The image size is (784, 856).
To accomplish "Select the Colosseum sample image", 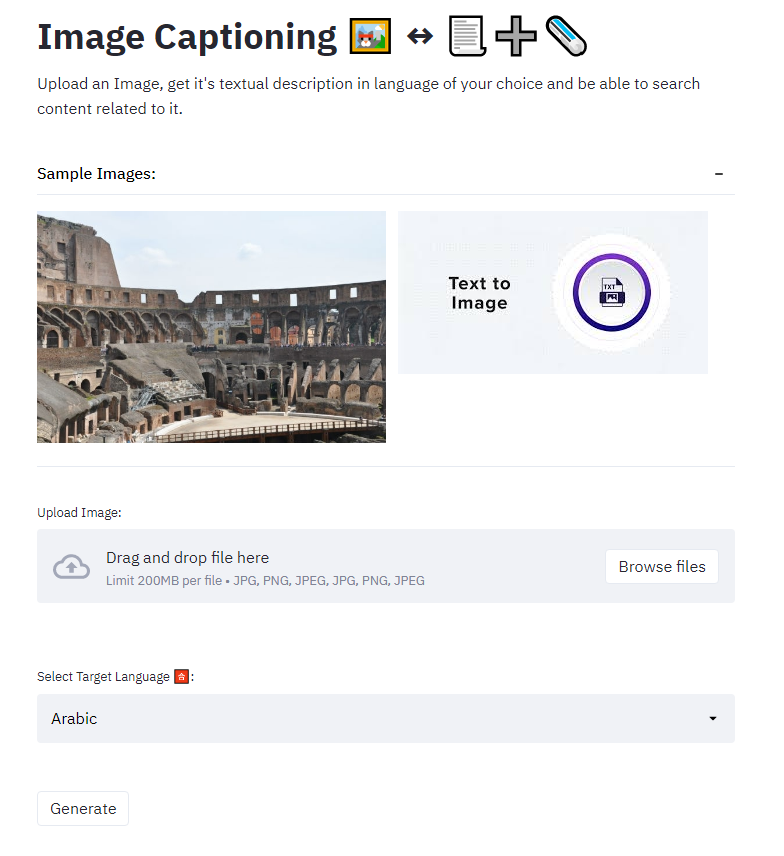I will point(211,326).
